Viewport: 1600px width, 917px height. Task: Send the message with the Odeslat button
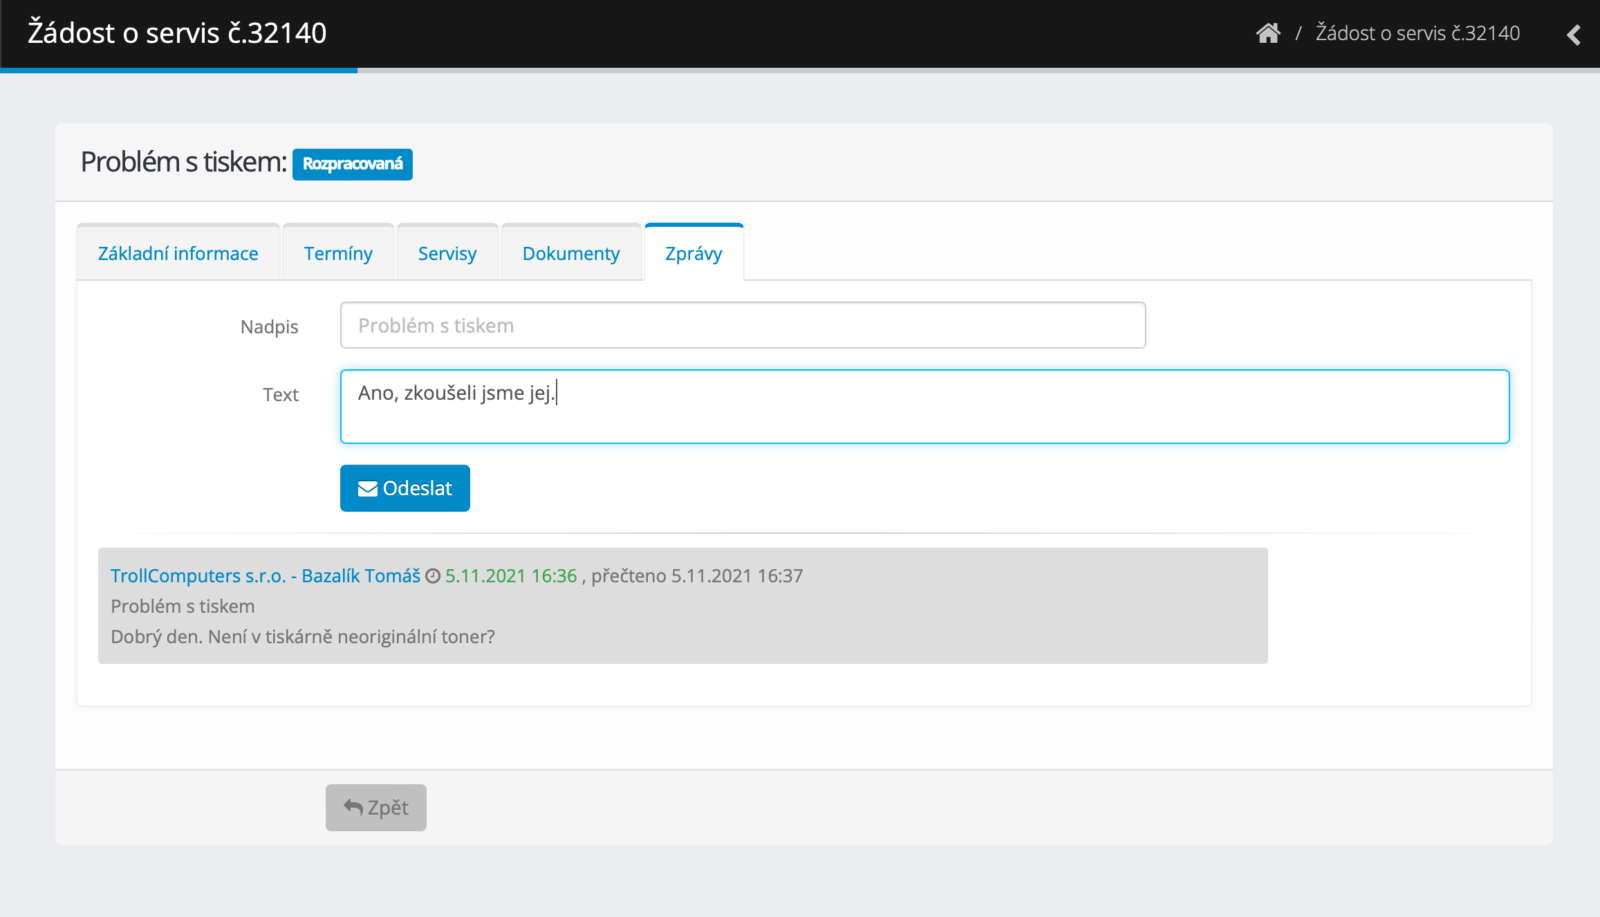(x=405, y=488)
